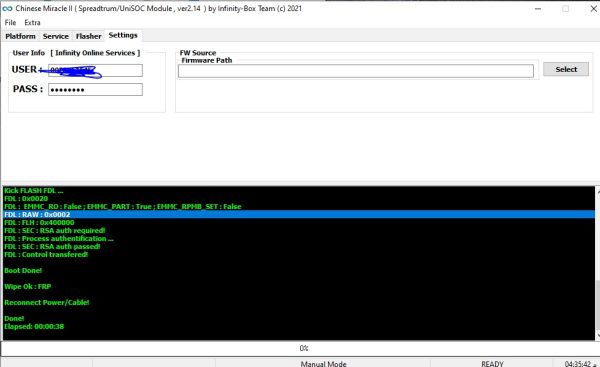
Task: Click the Infinity logo icon in title bar
Action: coord(7,8)
